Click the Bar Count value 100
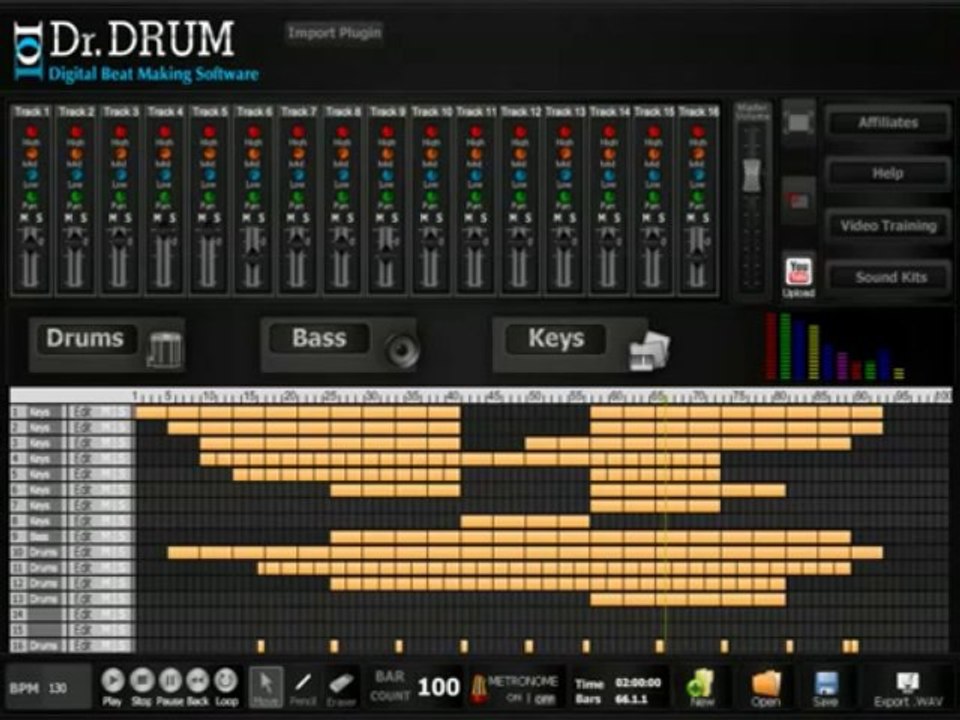 438,687
